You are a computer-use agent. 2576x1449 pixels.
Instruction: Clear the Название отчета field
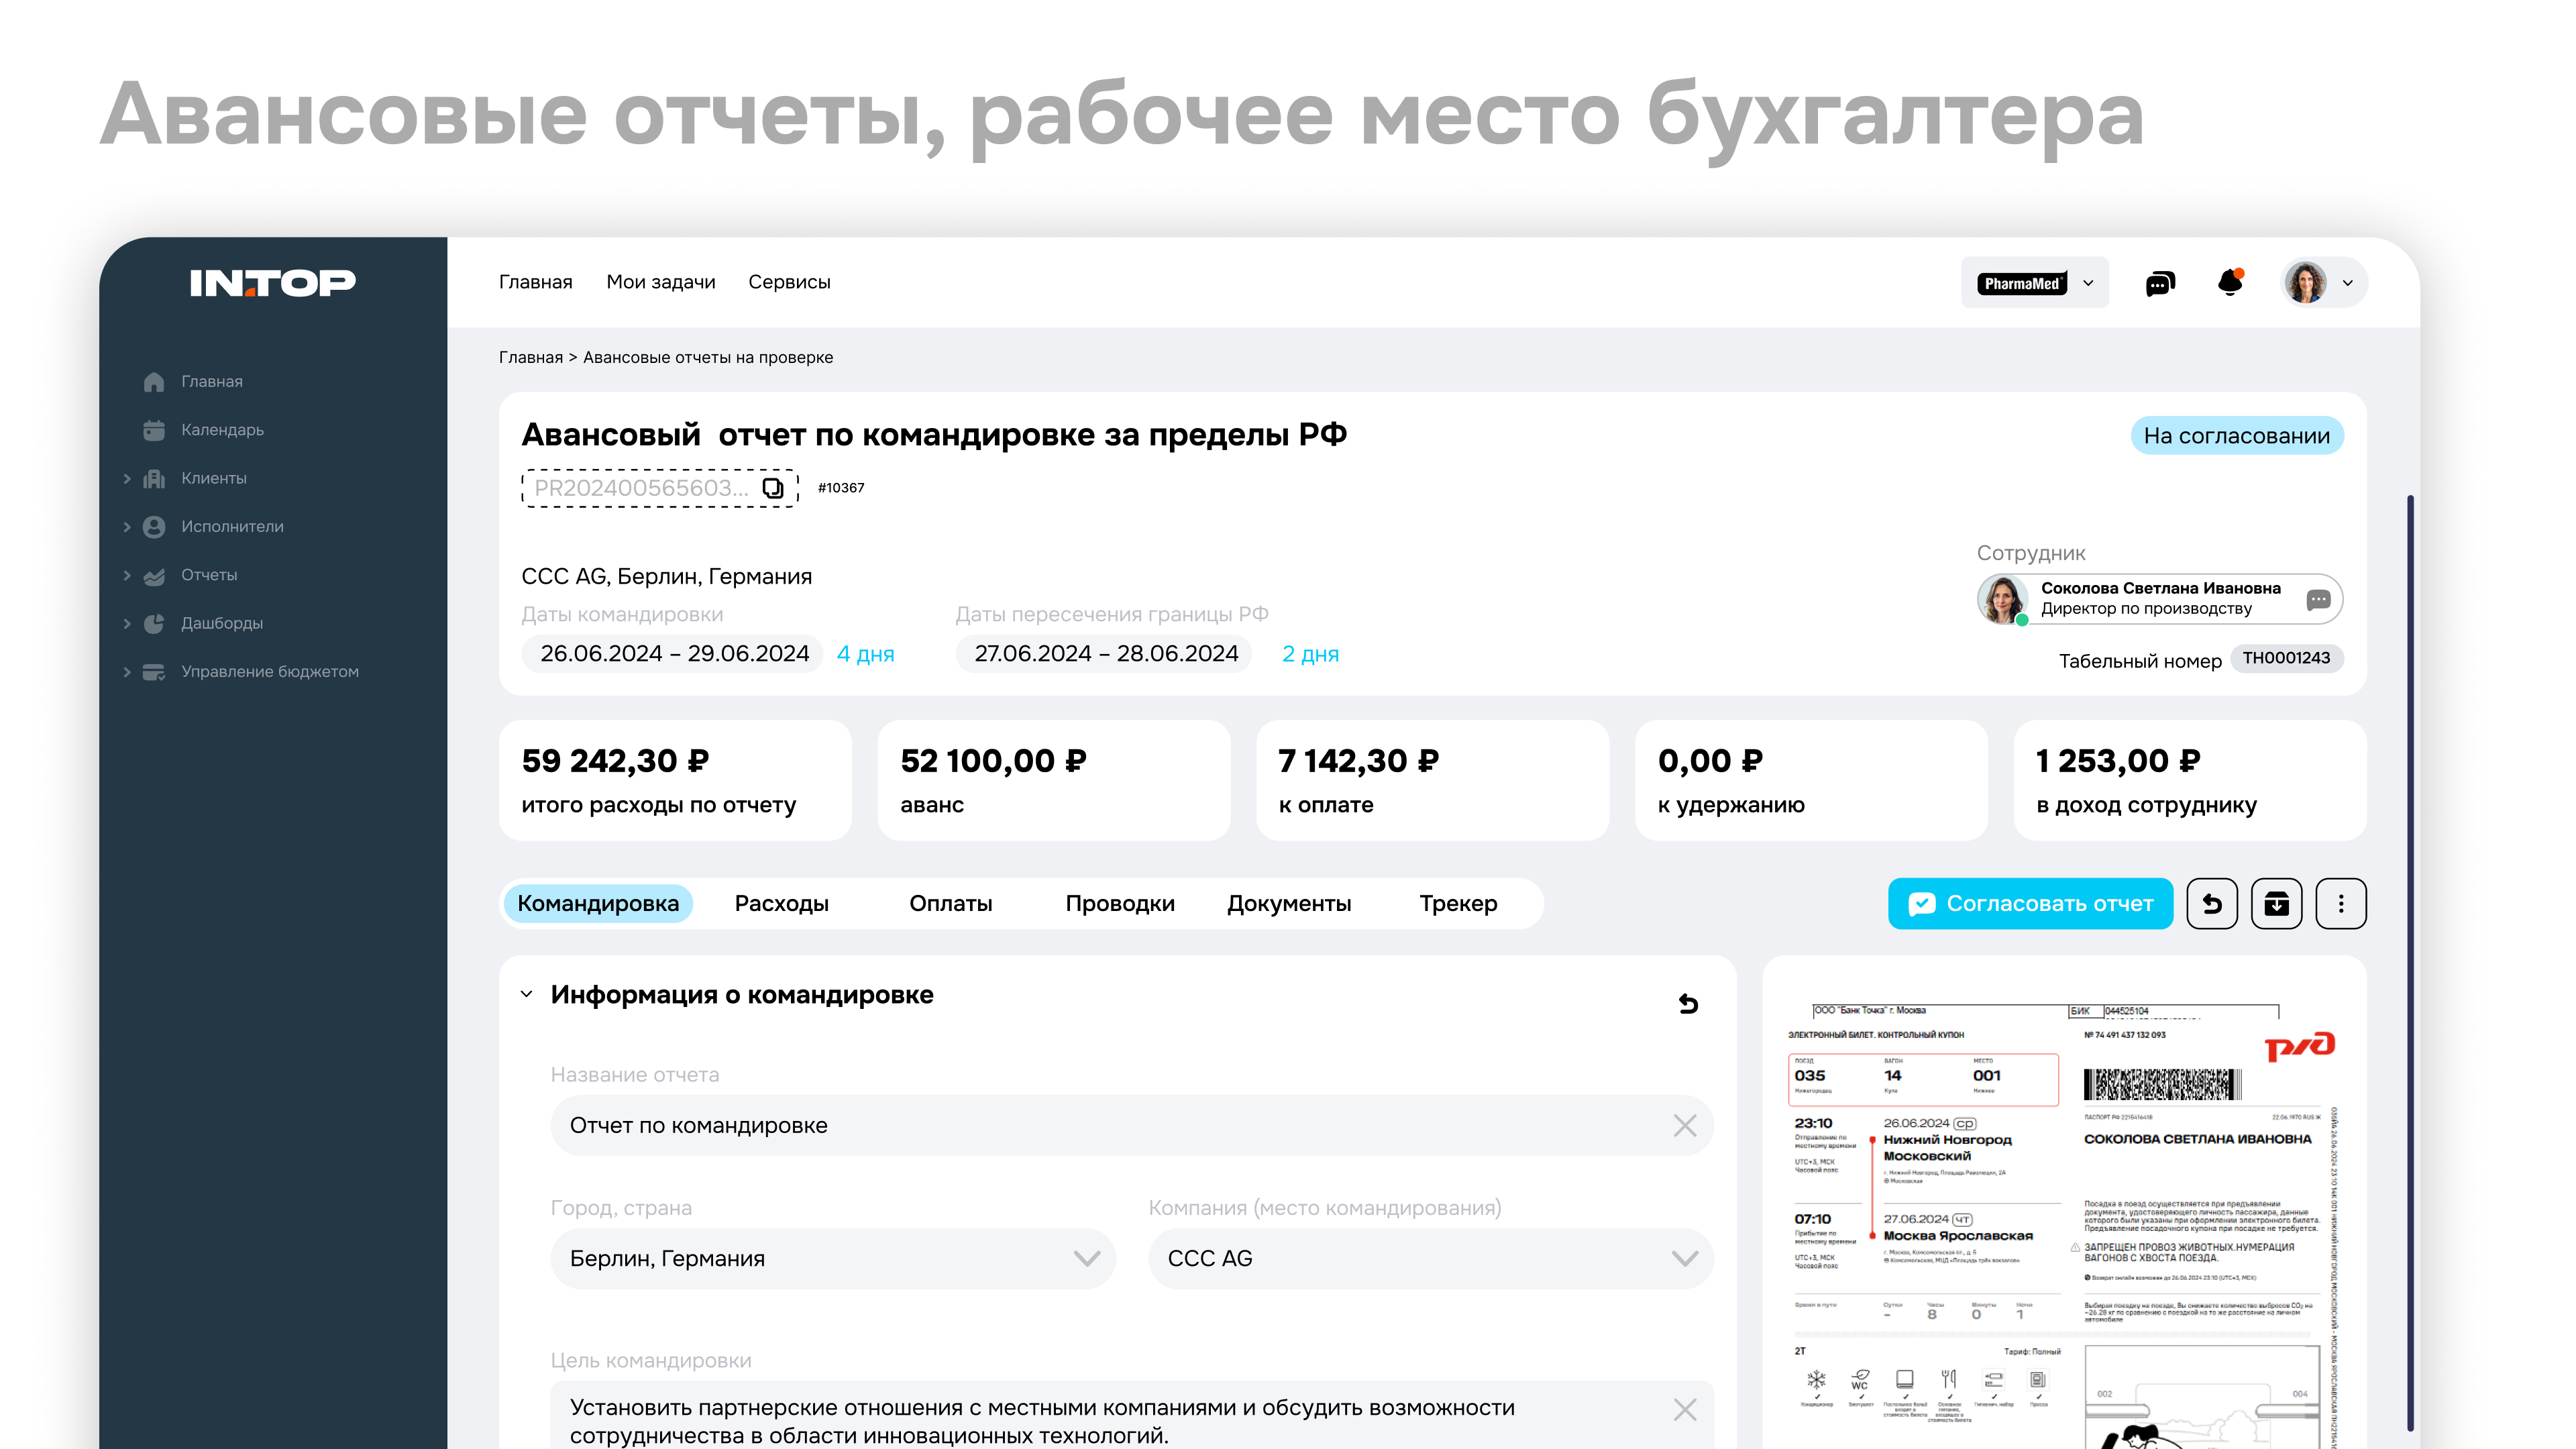point(1684,1126)
